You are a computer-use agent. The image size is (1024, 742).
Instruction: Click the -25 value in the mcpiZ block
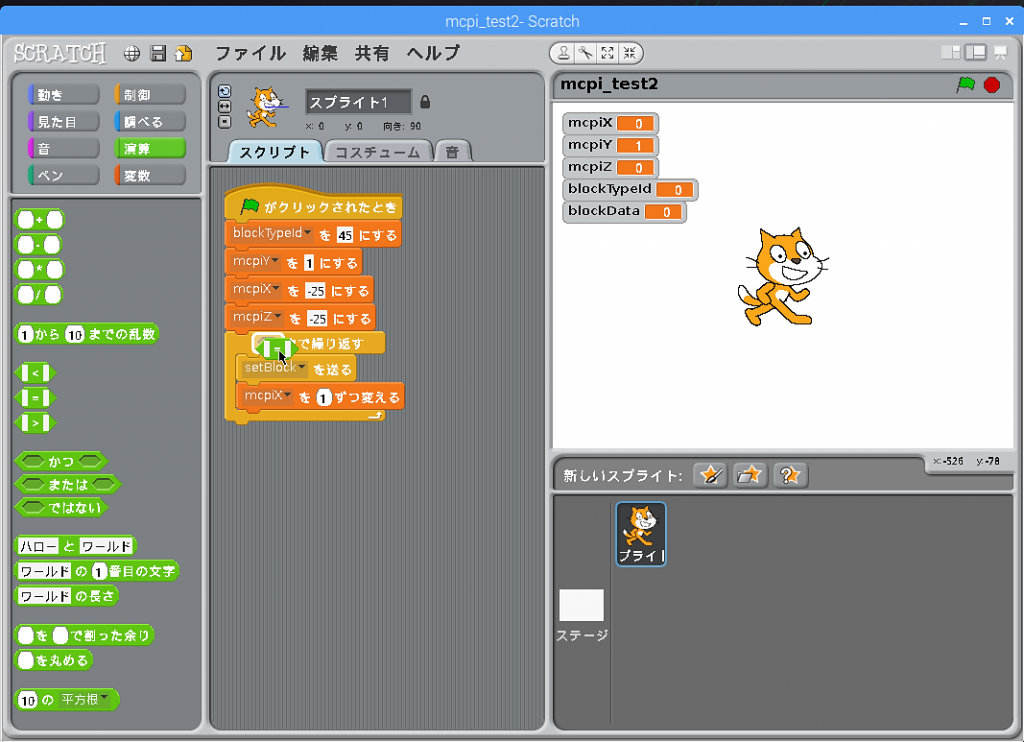(317, 319)
